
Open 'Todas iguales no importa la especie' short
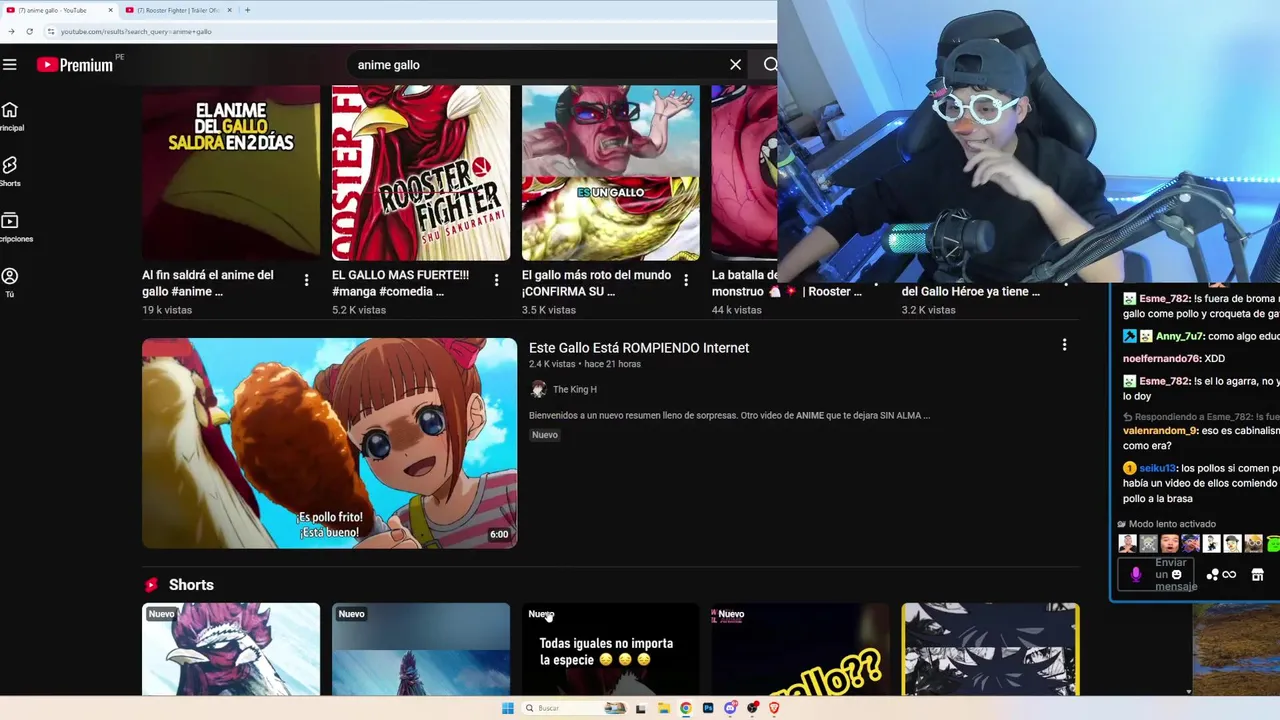(611, 649)
